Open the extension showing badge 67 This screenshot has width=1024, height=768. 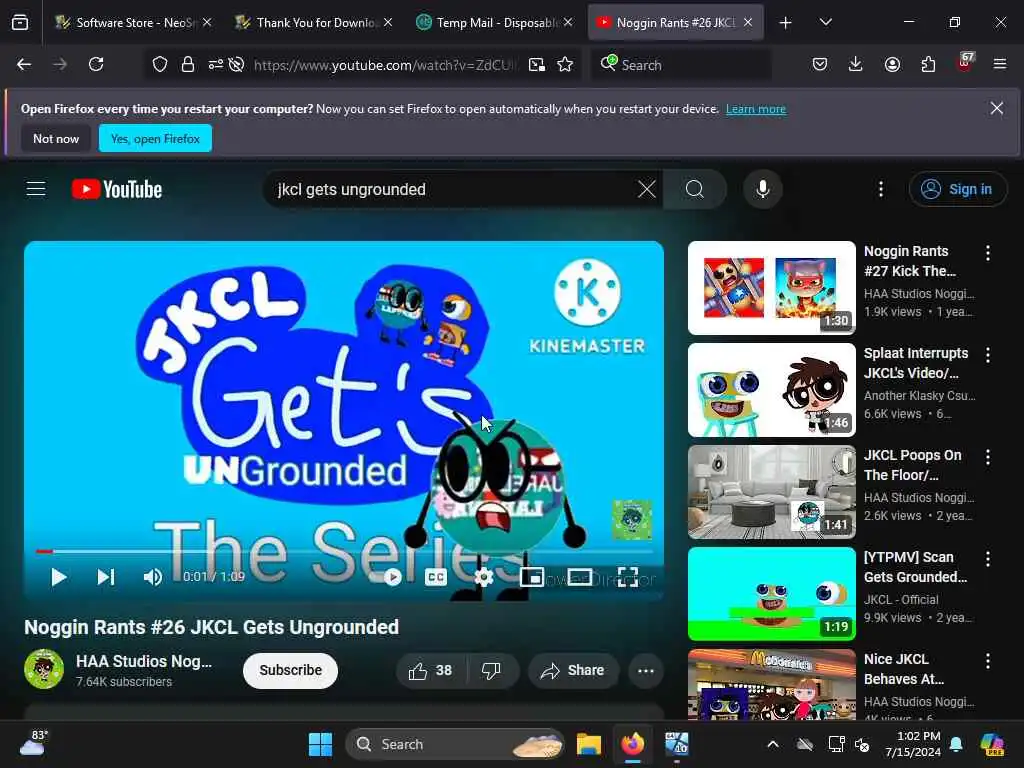pyautogui.click(x=965, y=63)
